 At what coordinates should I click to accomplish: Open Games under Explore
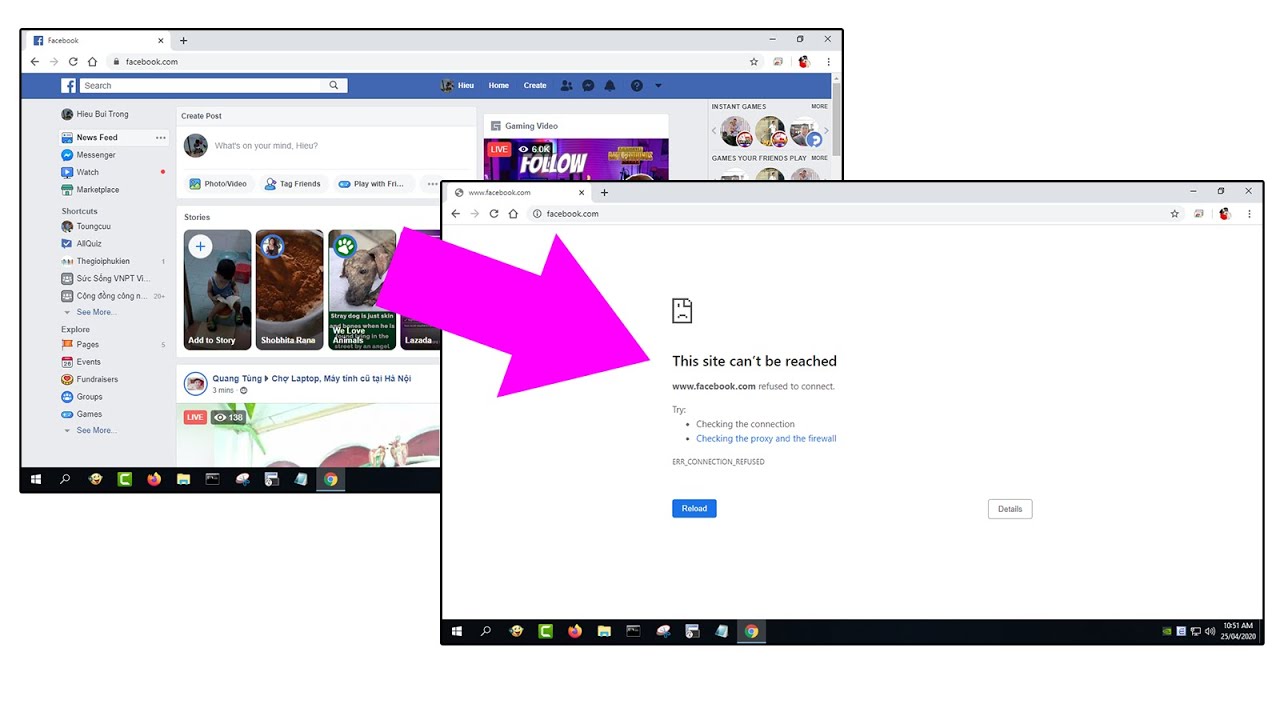click(x=82, y=414)
